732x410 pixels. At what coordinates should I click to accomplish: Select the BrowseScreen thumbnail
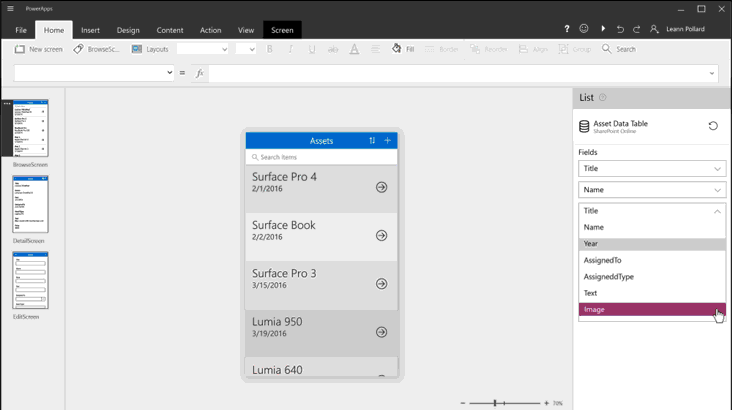coord(30,128)
